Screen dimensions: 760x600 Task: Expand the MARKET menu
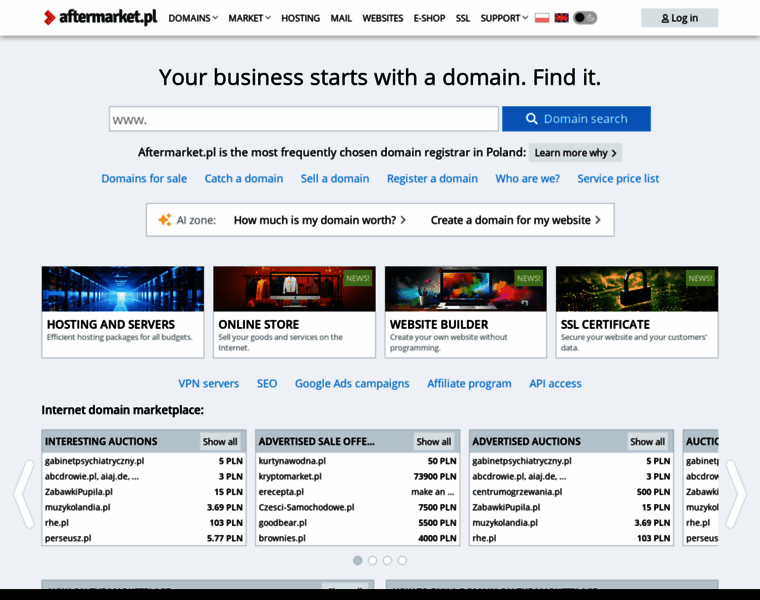point(249,18)
